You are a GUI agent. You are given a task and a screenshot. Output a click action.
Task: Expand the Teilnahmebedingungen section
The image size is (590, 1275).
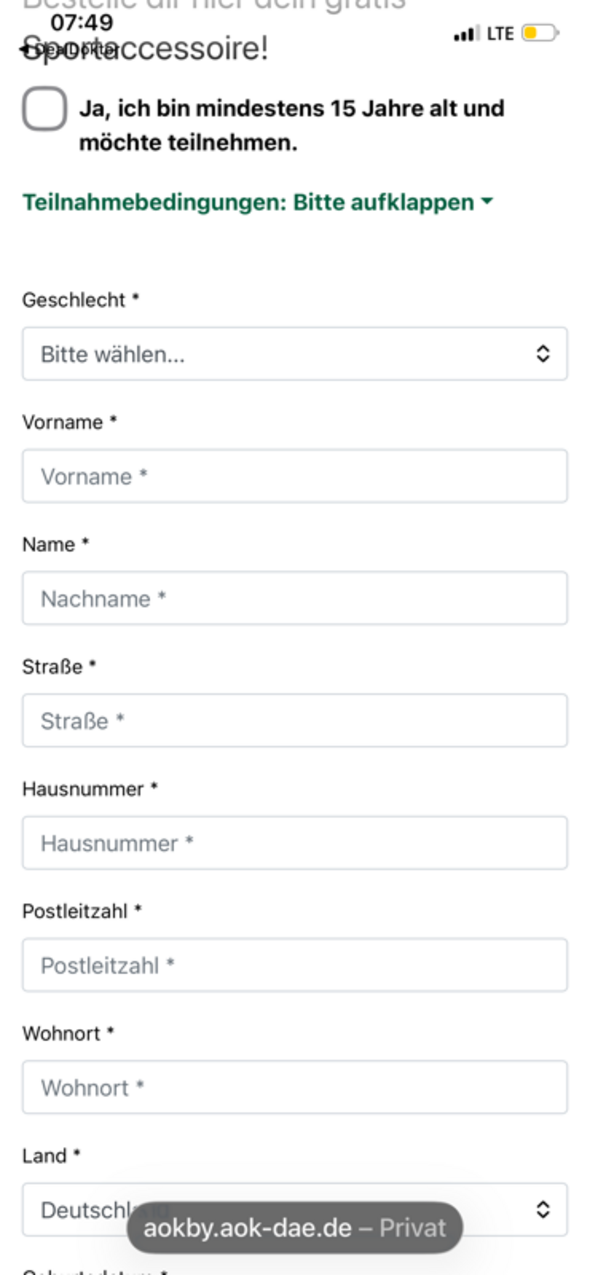[247, 201]
